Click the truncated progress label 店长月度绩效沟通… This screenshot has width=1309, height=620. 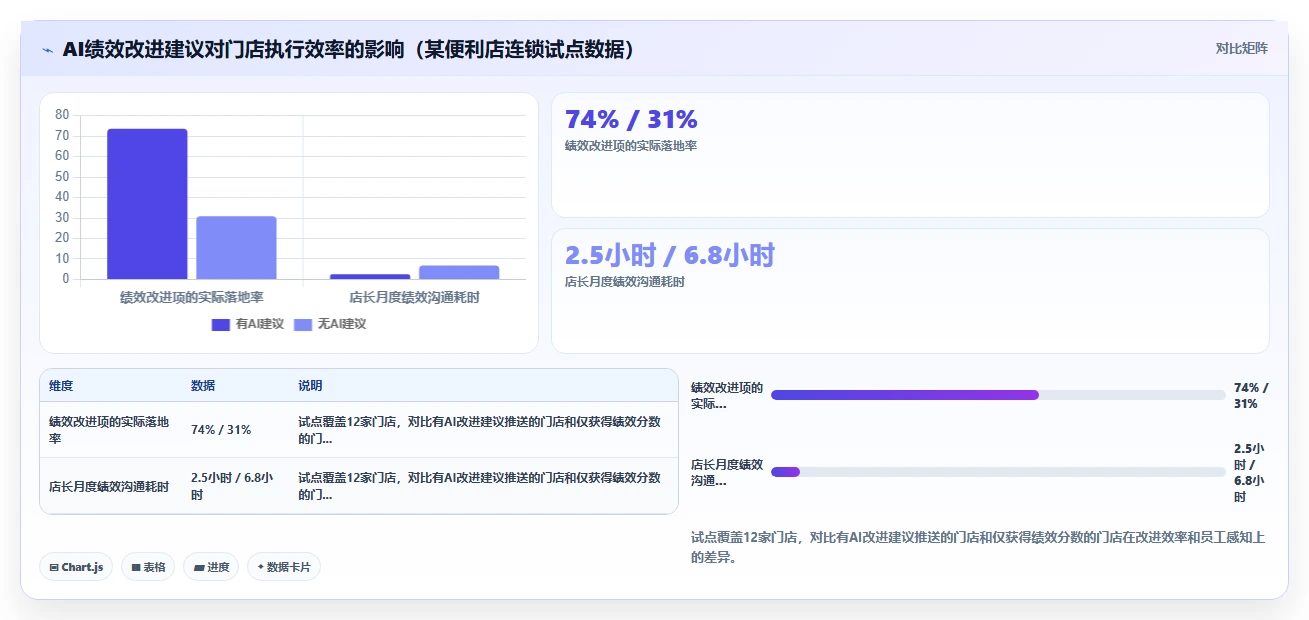coord(727,473)
